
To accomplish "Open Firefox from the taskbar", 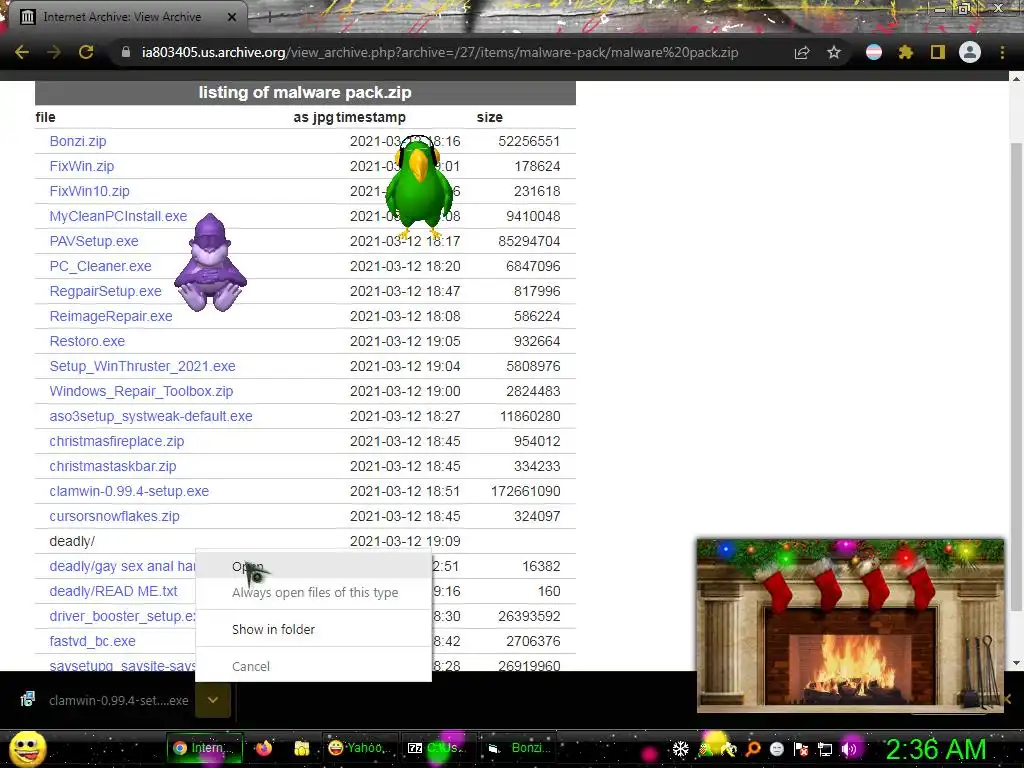I will tap(264, 748).
